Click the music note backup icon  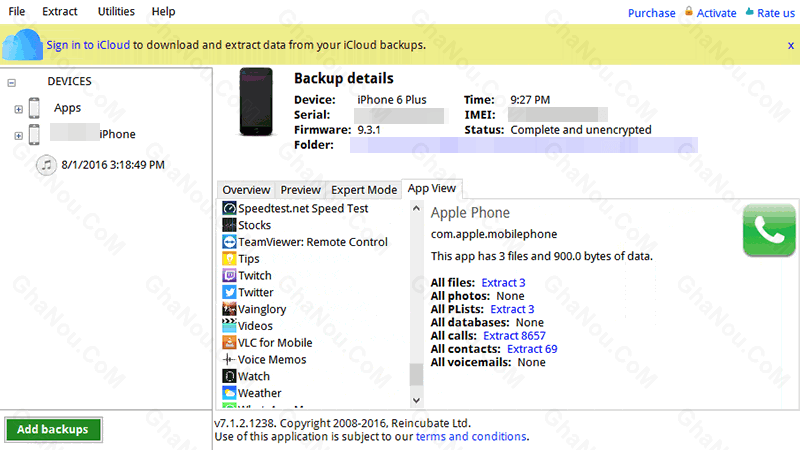[x=46, y=165]
